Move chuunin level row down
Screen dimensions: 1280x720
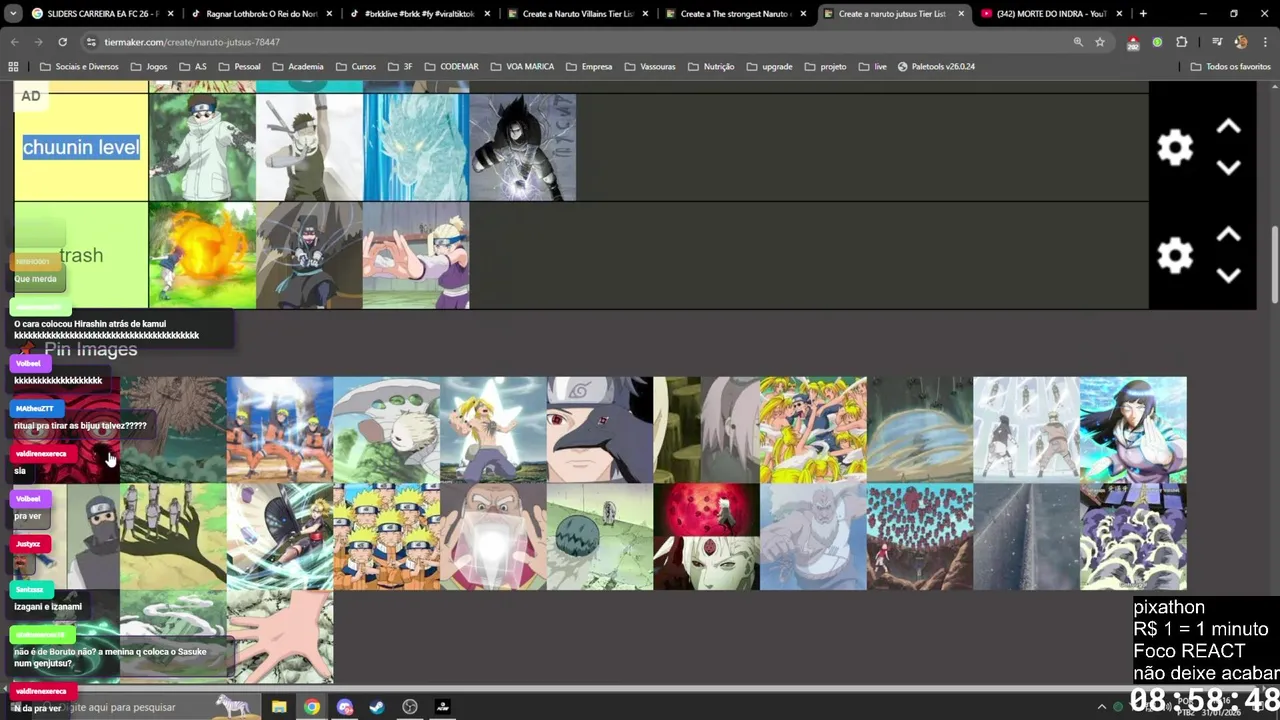(1228, 168)
